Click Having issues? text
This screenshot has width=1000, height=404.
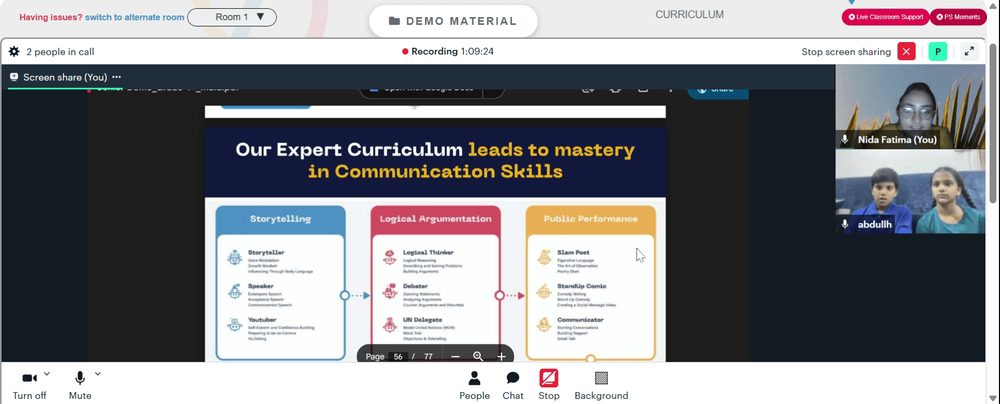[x=51, y=17]
